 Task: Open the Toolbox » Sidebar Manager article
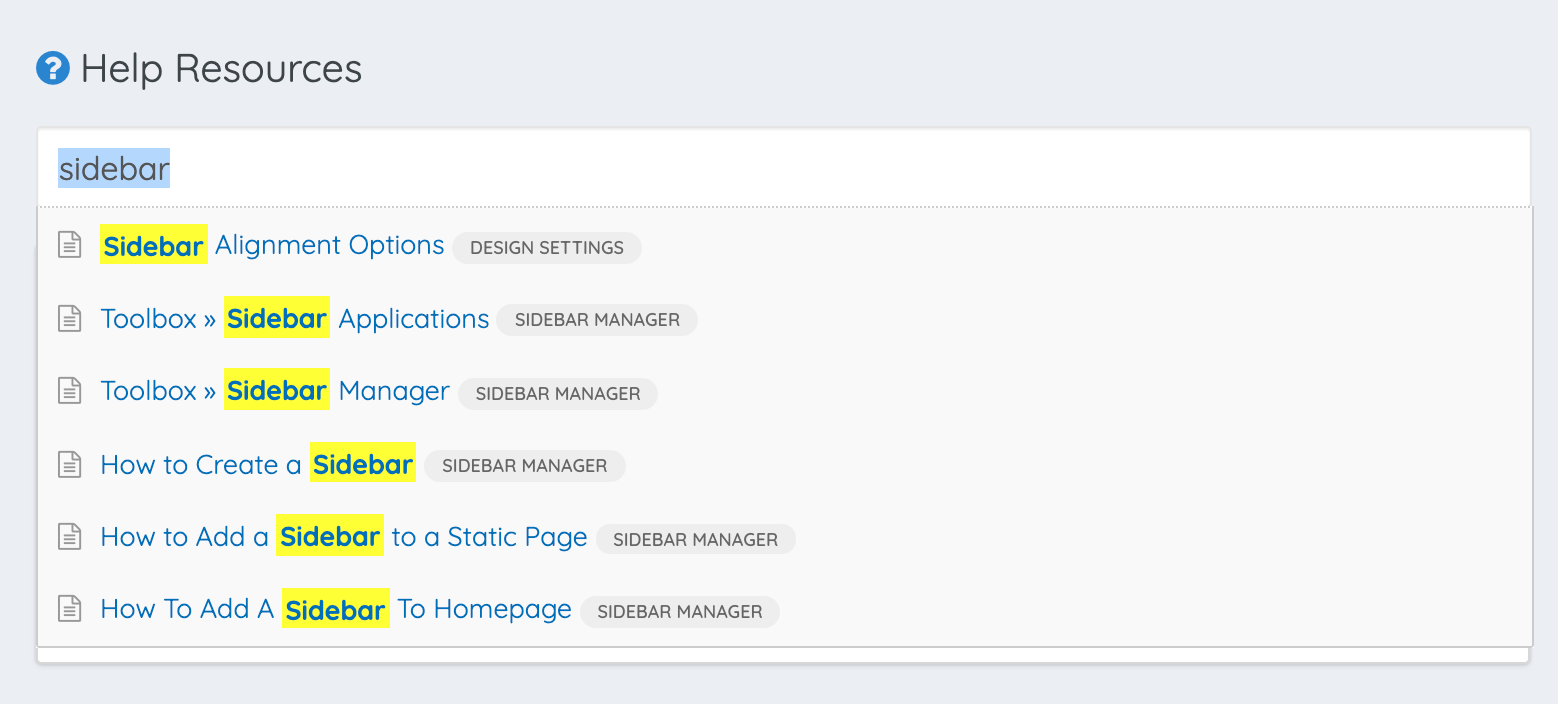(275, 391)
